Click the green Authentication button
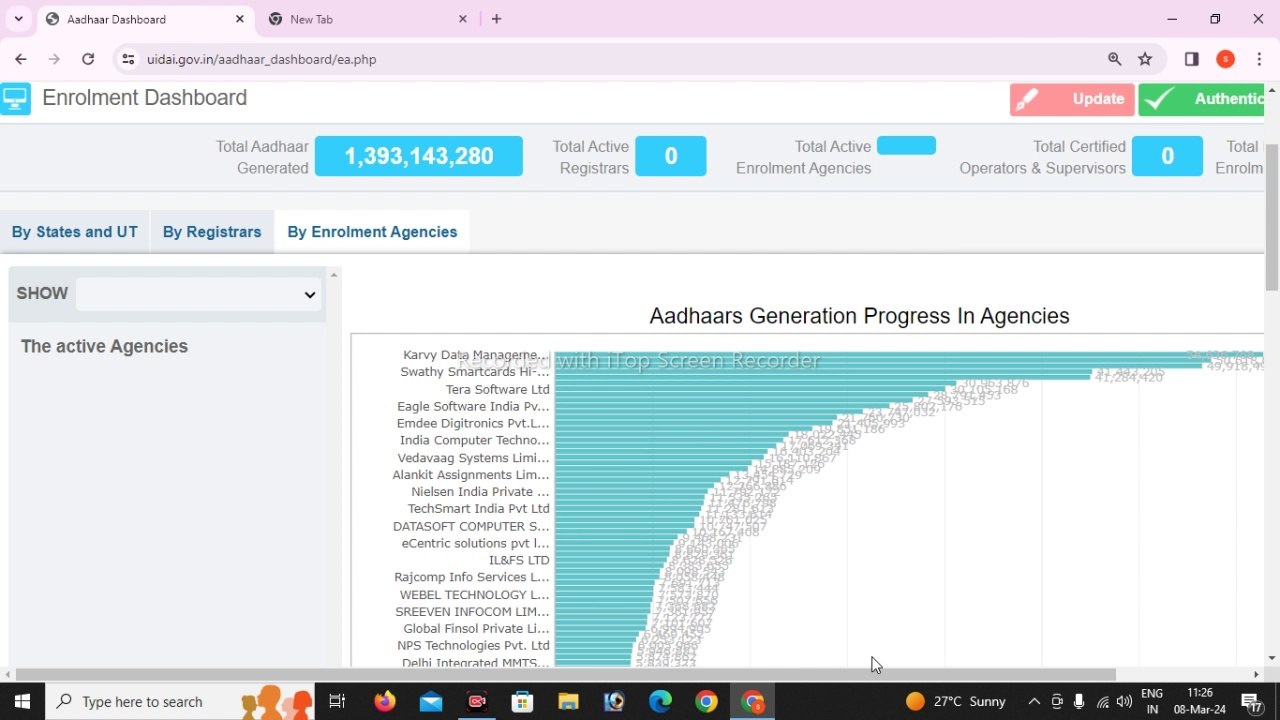 pyautogui.click(x=1205, y=99)
